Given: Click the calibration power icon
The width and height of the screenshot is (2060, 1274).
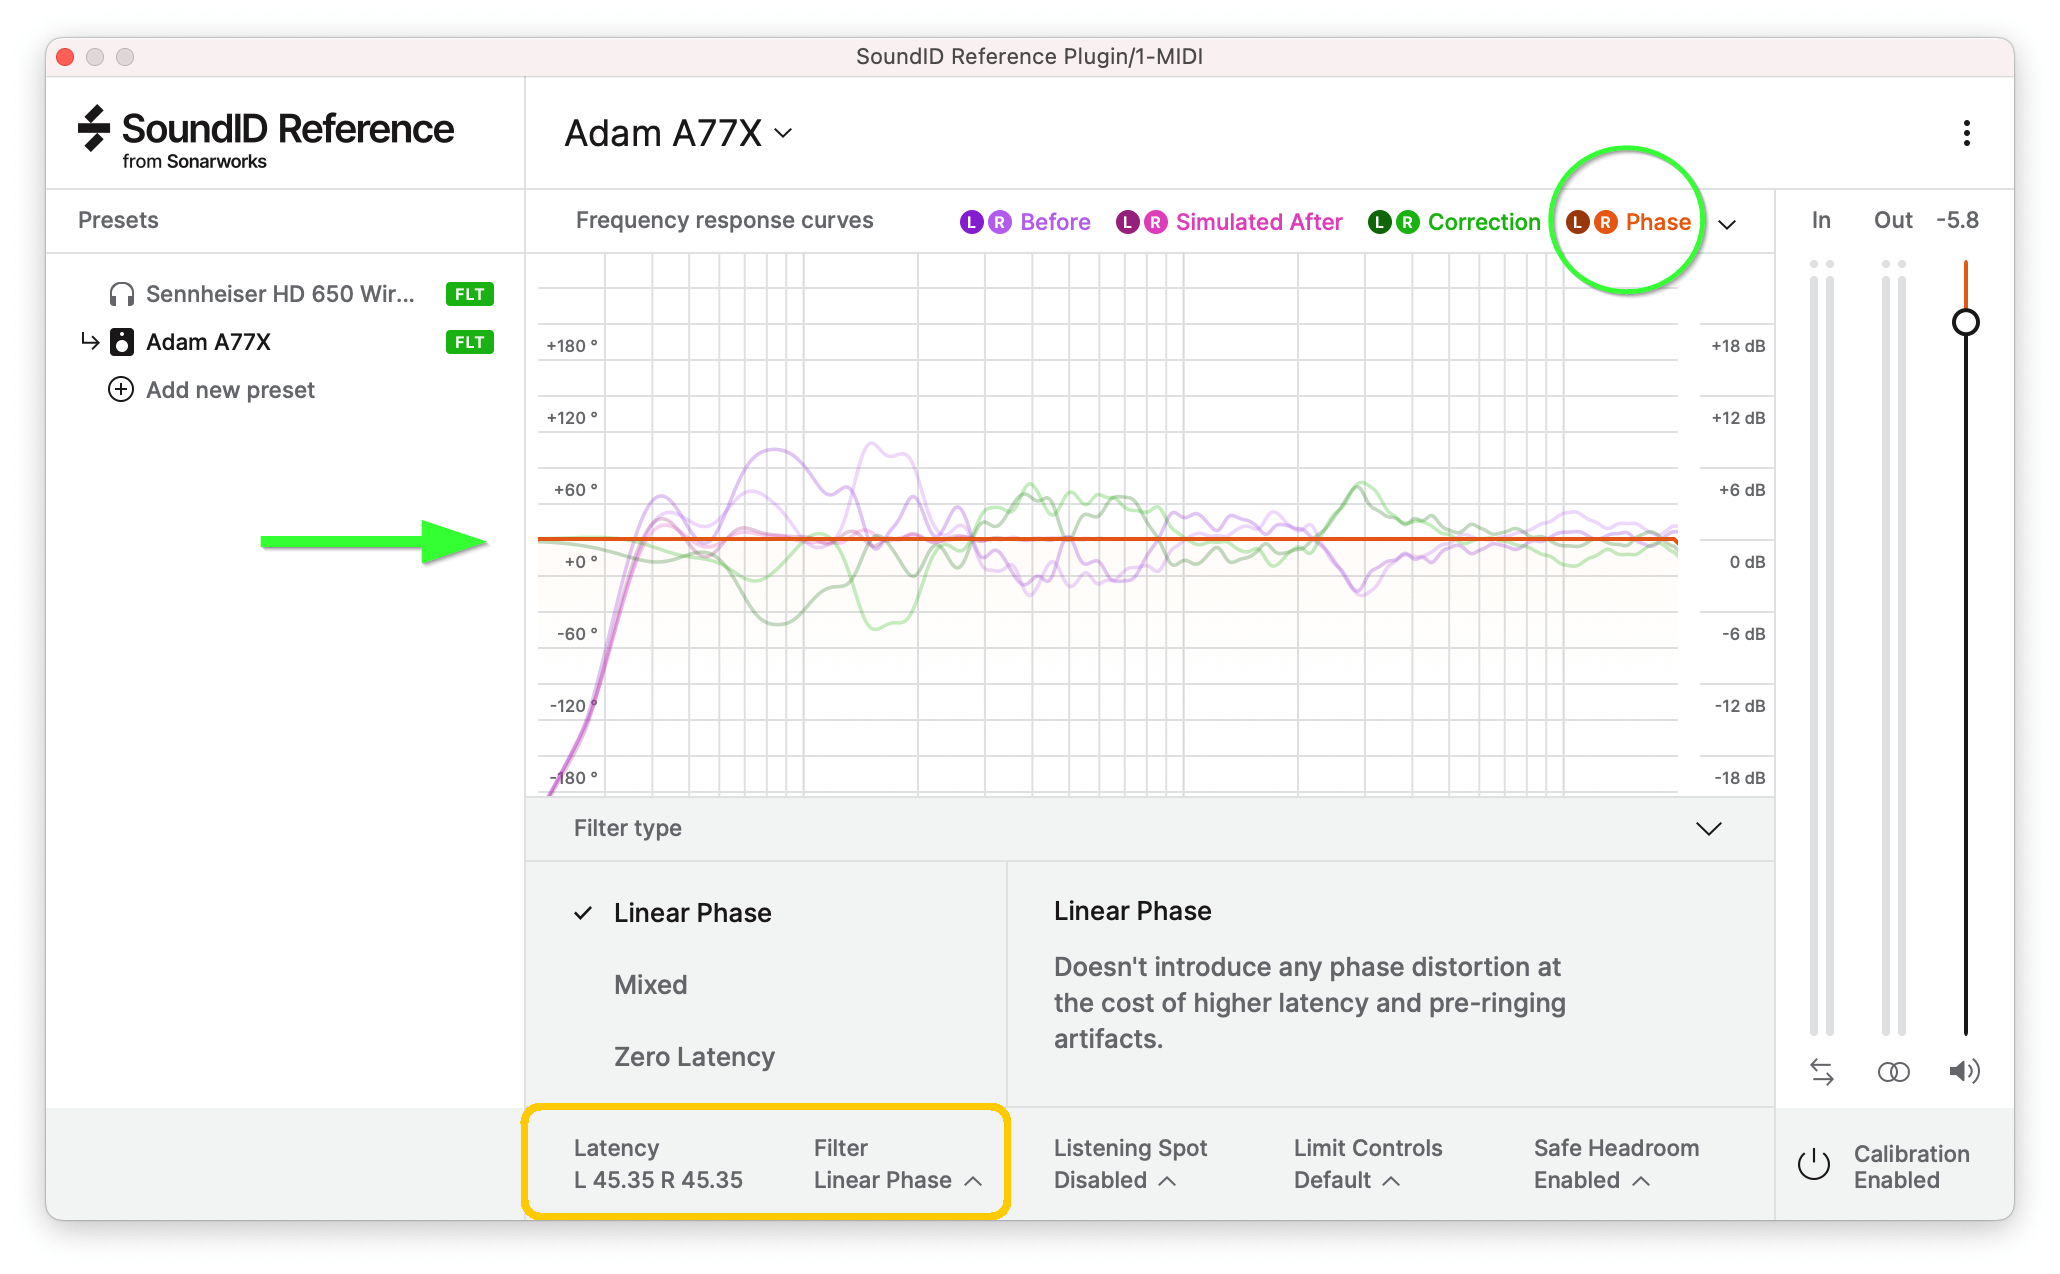Looking at the screenshot, I should pyautogui.click(x=1814, y=1165).
